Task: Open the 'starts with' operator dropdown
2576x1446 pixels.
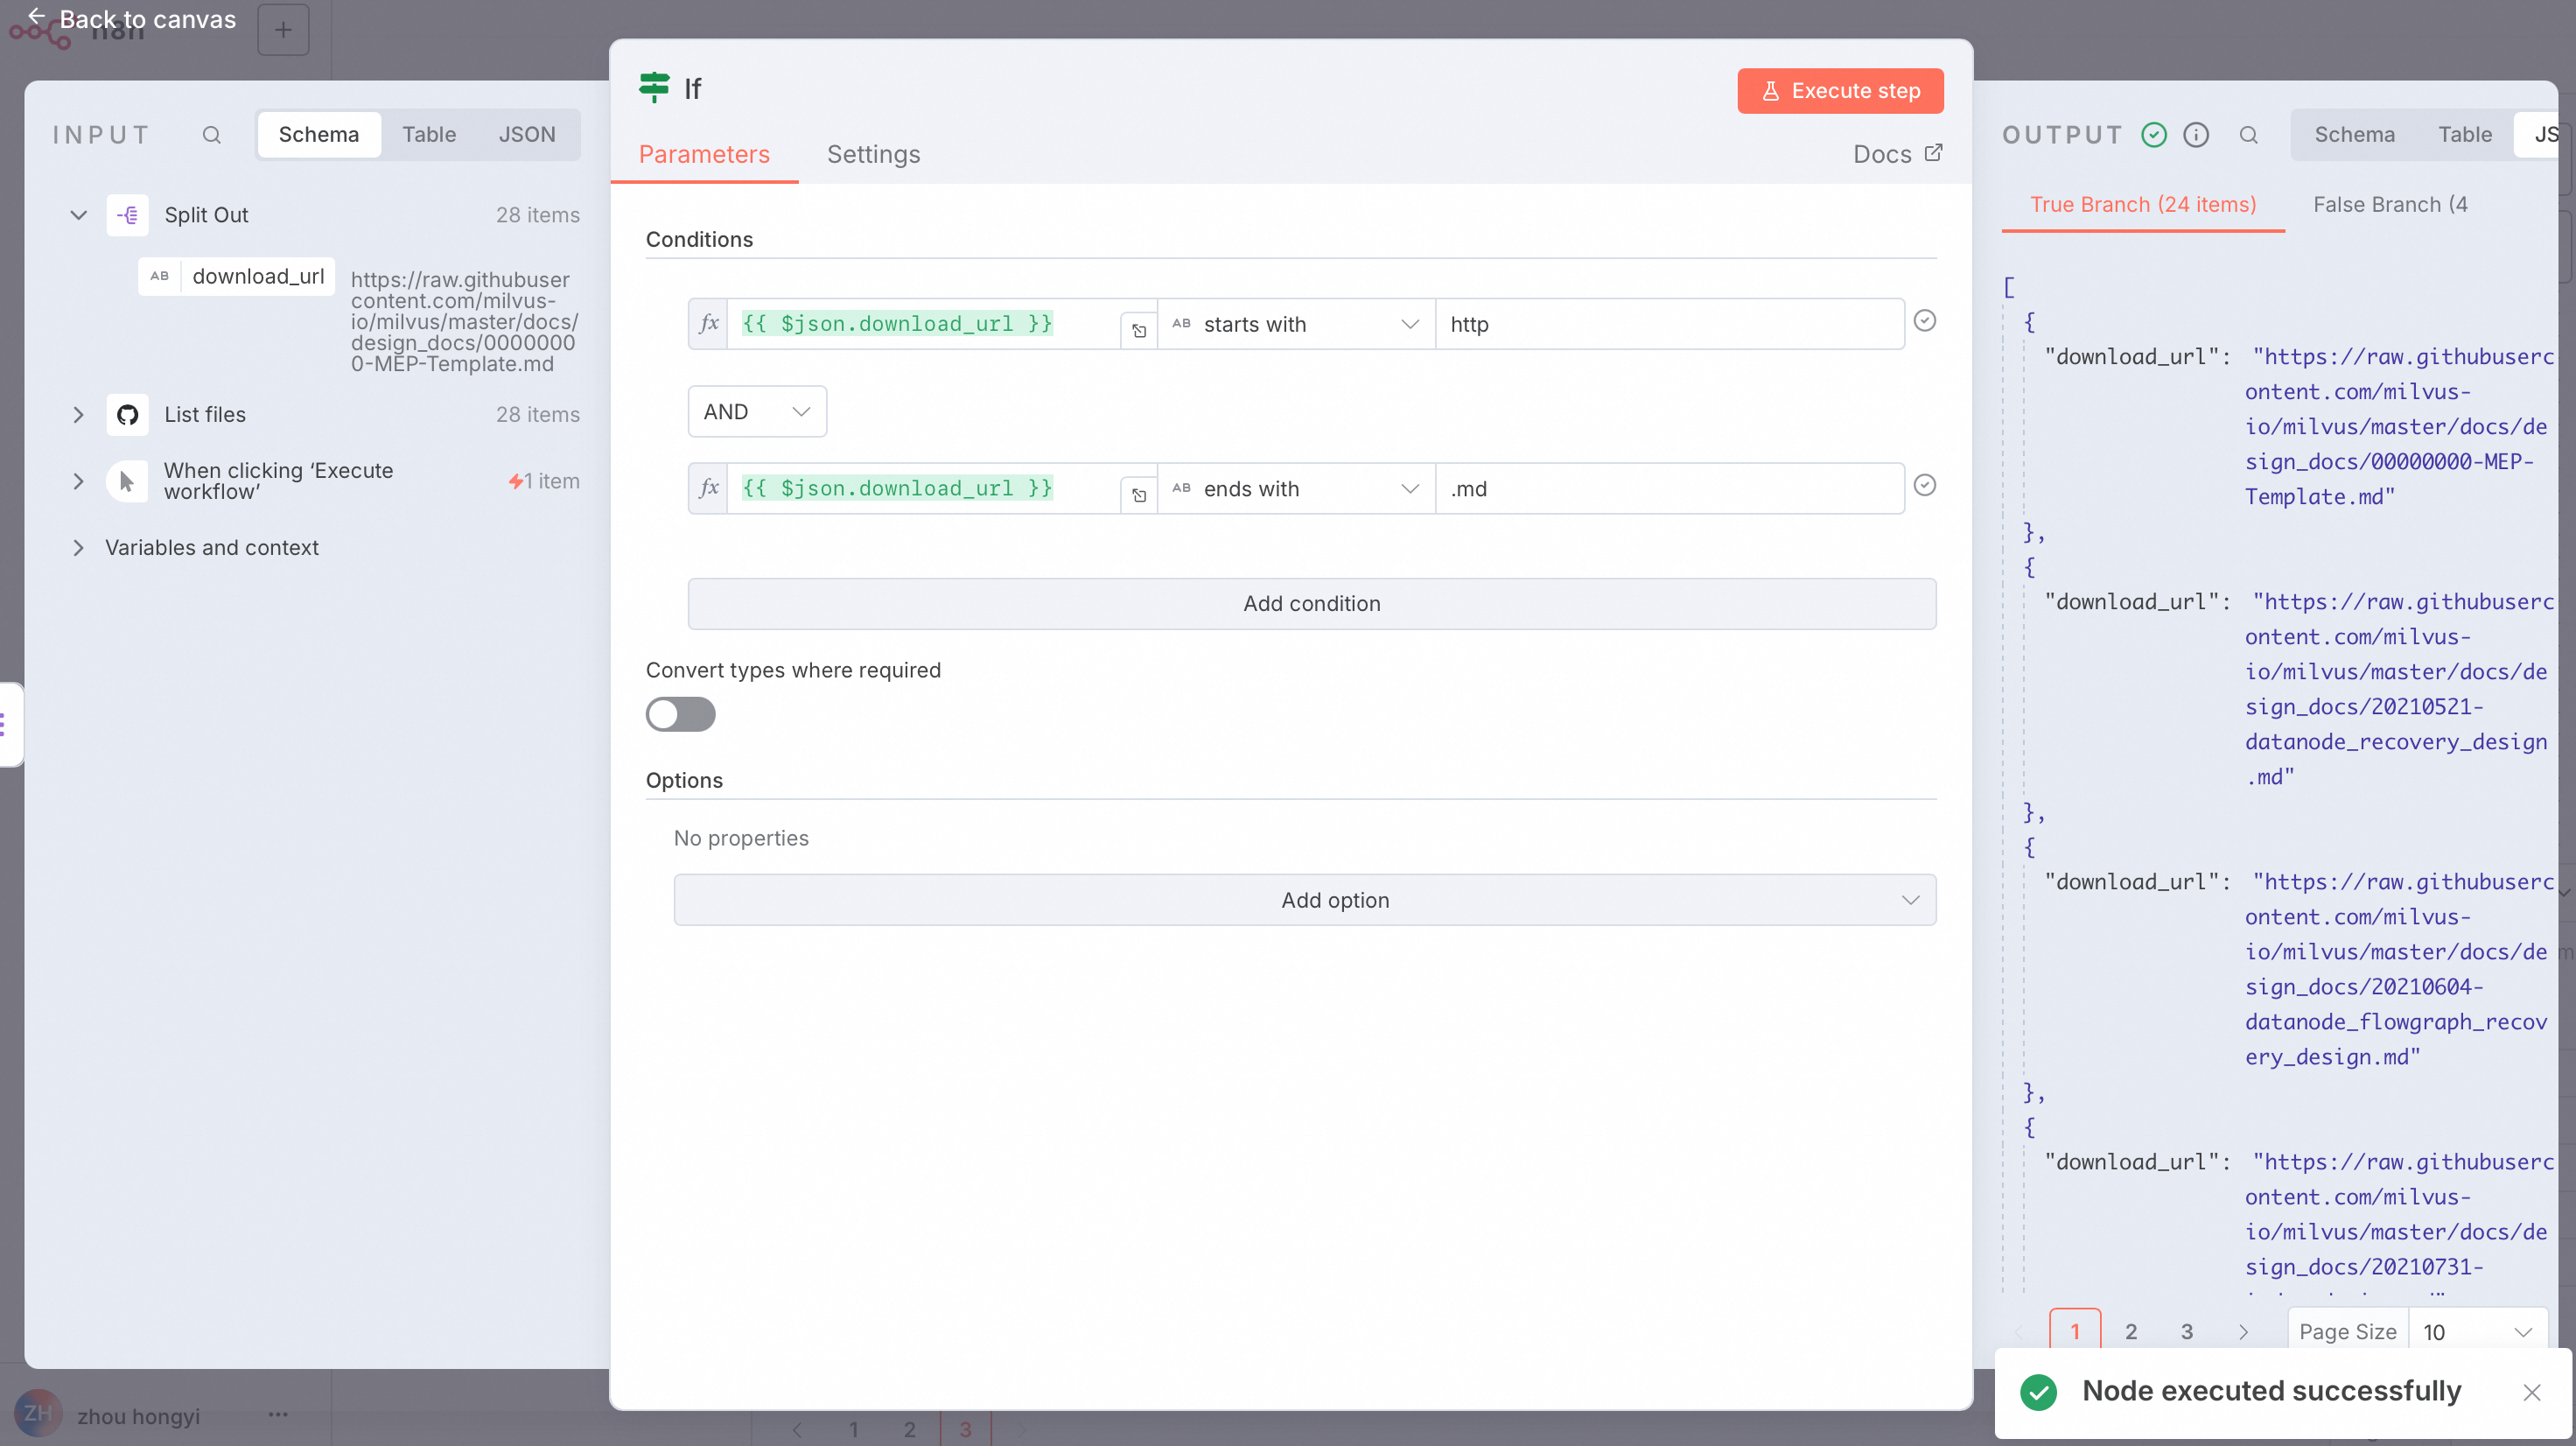Action: click(1296, 324)
